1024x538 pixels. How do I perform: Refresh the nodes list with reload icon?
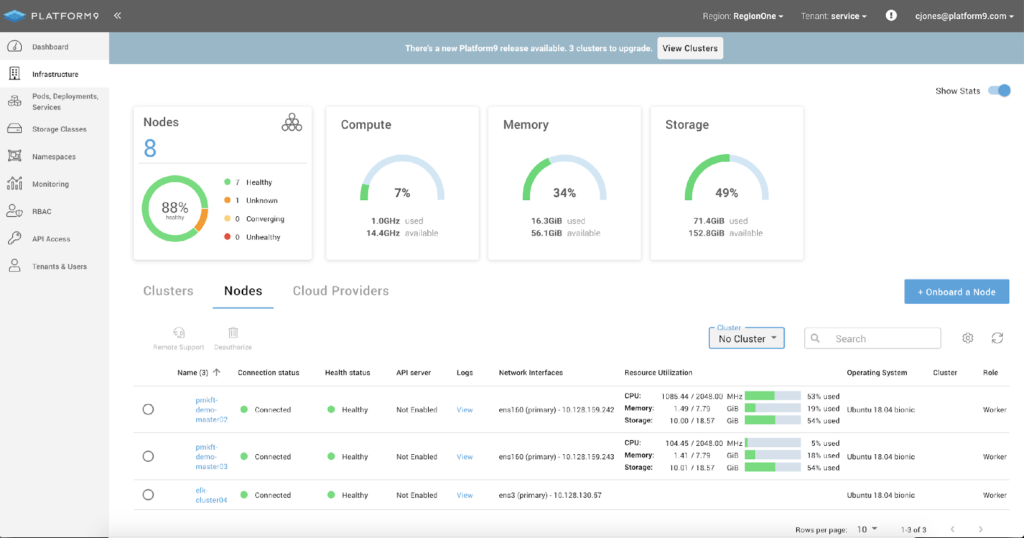coord(997,338)
